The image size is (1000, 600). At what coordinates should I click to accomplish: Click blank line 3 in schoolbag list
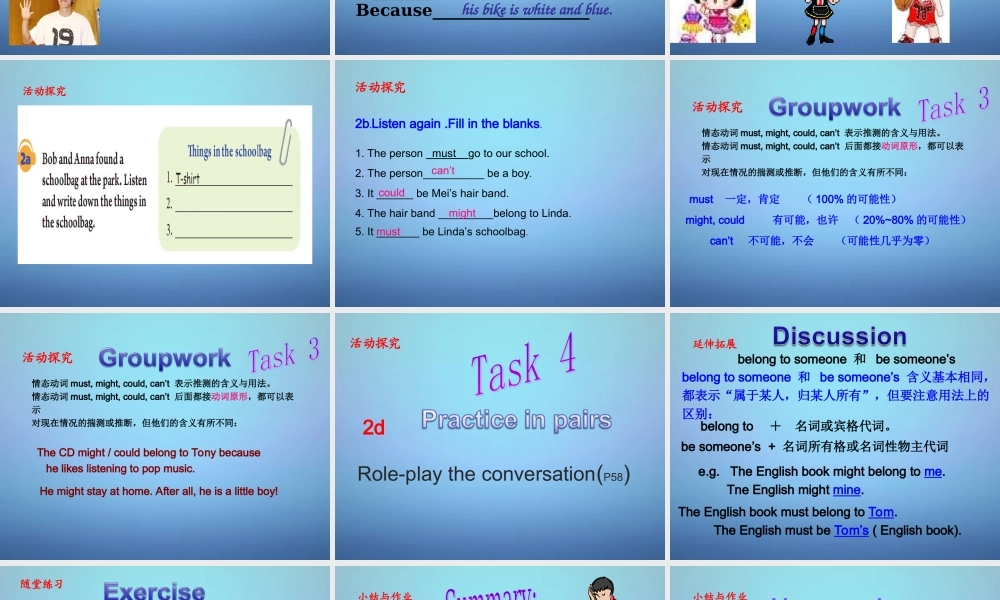tap(233, 231)
